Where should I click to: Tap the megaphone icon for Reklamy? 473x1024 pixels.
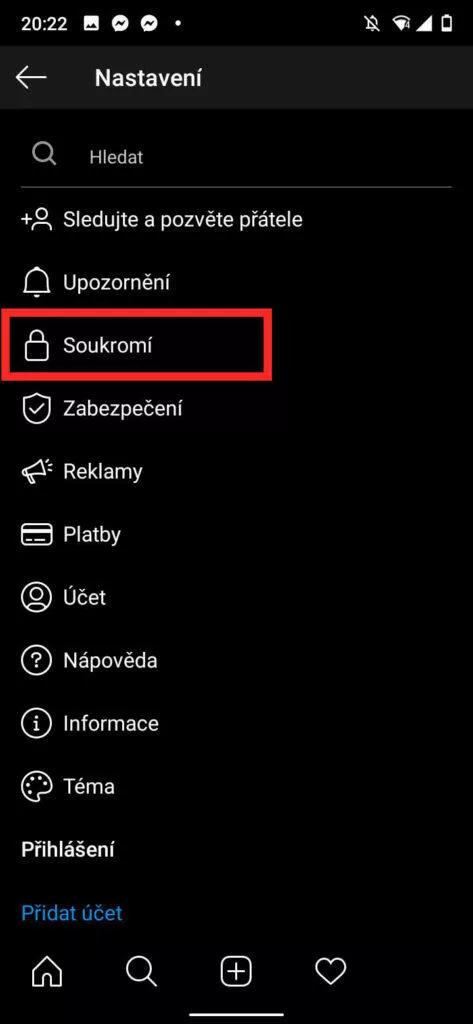coord(37,472)
